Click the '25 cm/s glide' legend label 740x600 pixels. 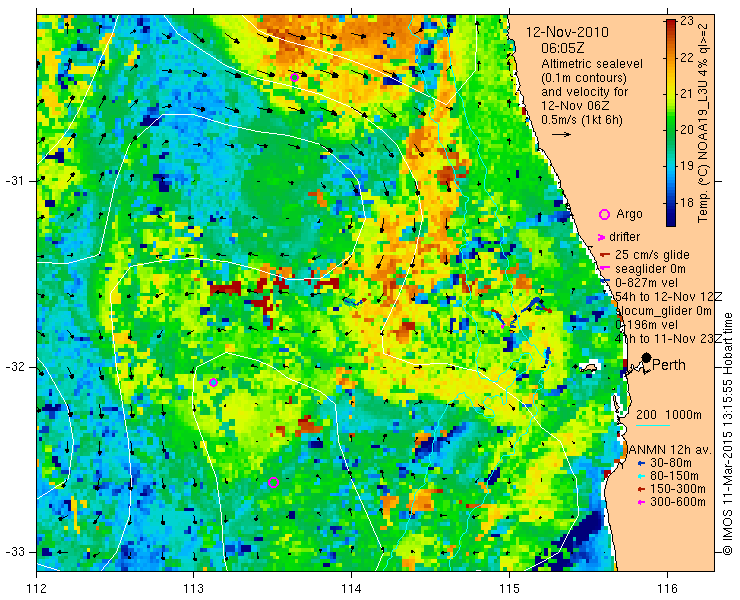[x=652, y=255]
